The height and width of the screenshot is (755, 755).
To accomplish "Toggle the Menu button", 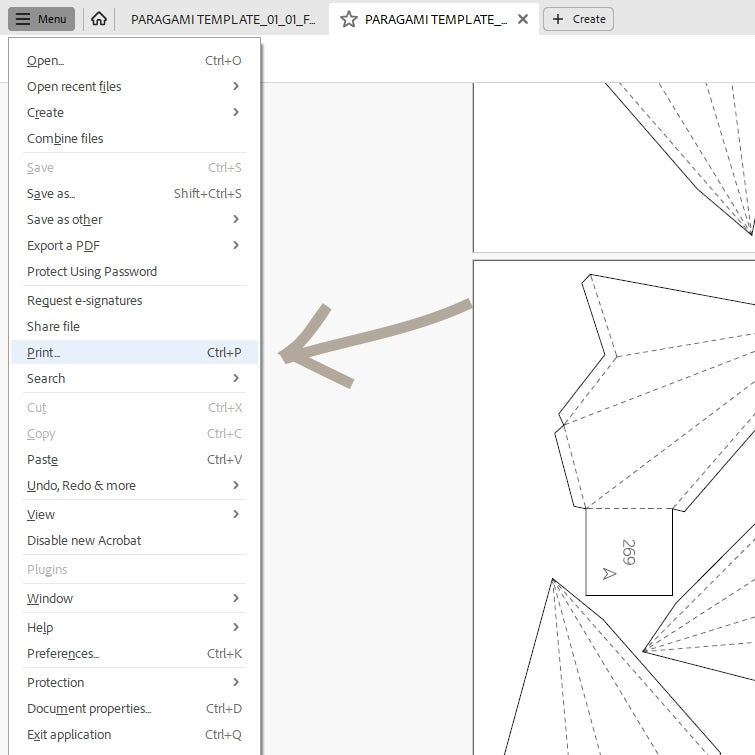I will 41,19.
